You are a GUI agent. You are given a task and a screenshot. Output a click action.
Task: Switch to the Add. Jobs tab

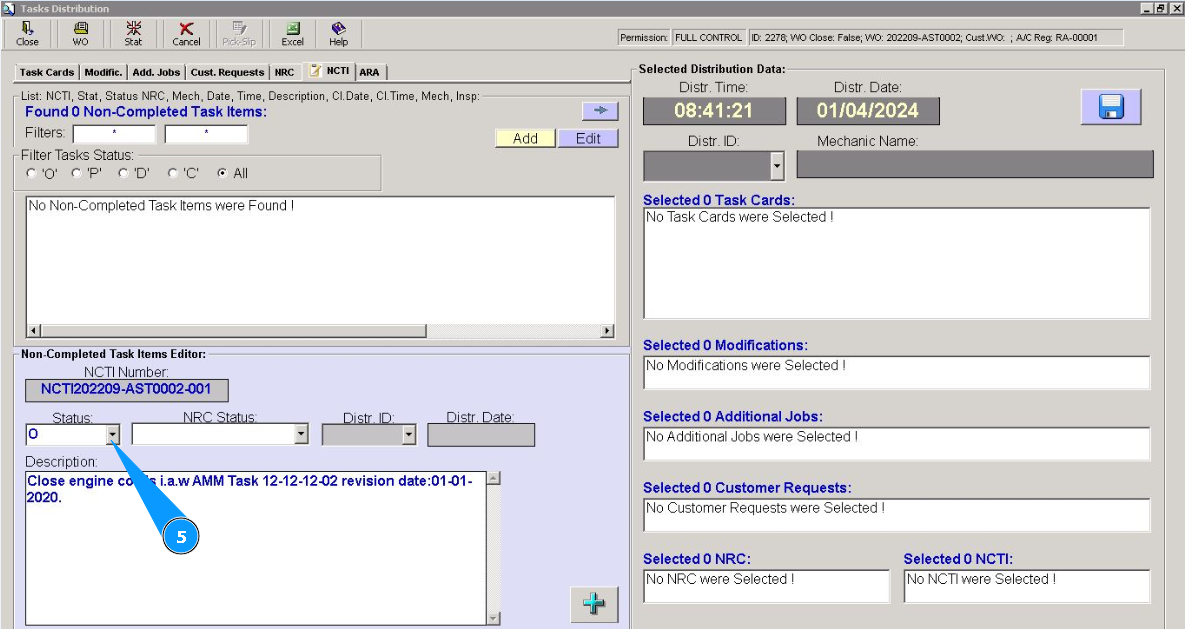156,72
